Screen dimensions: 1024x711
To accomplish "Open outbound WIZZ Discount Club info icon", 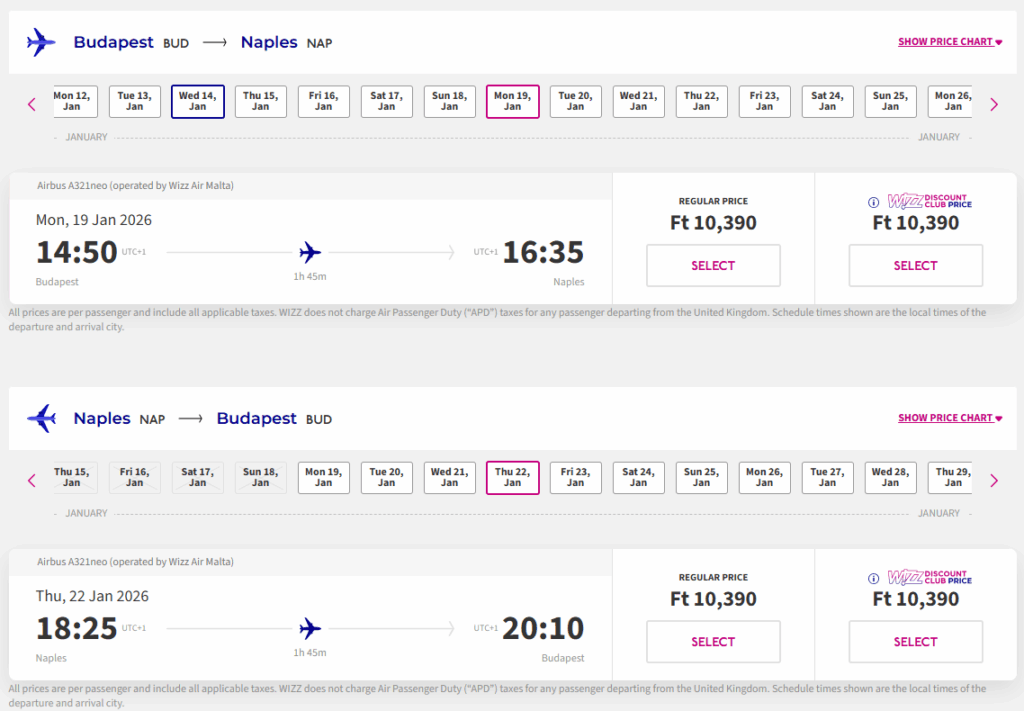I will point(872,201).
